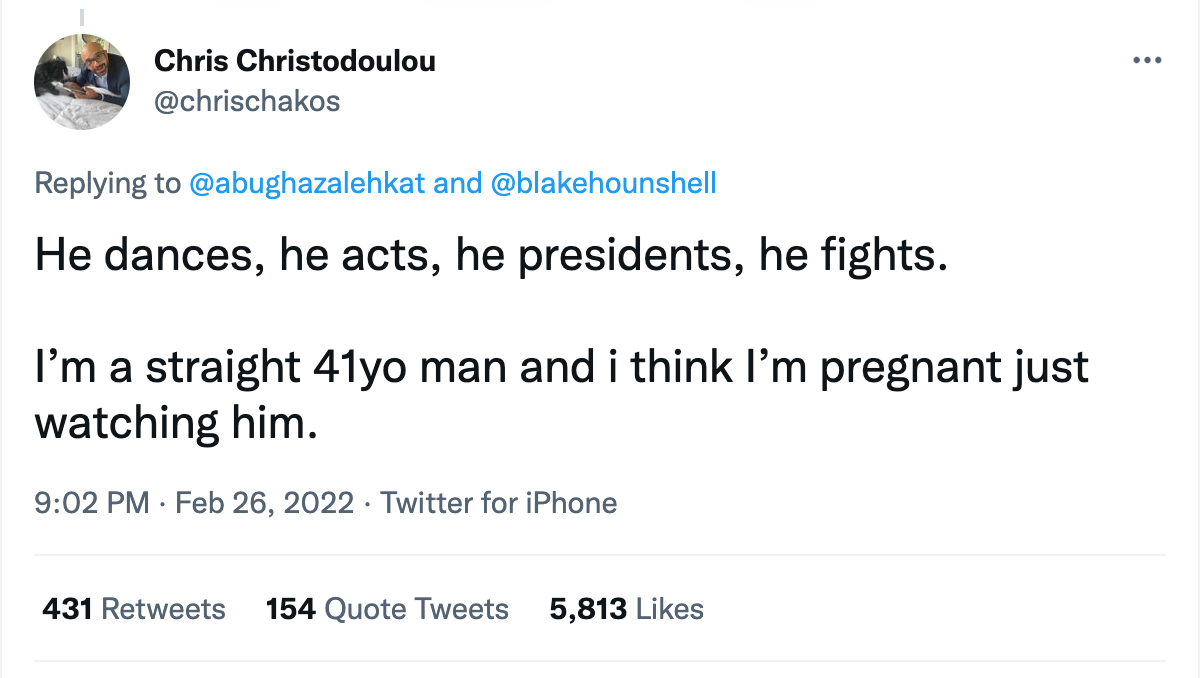Click the 154 quote tweet count

pyautogui.click(x=291, y=609)
